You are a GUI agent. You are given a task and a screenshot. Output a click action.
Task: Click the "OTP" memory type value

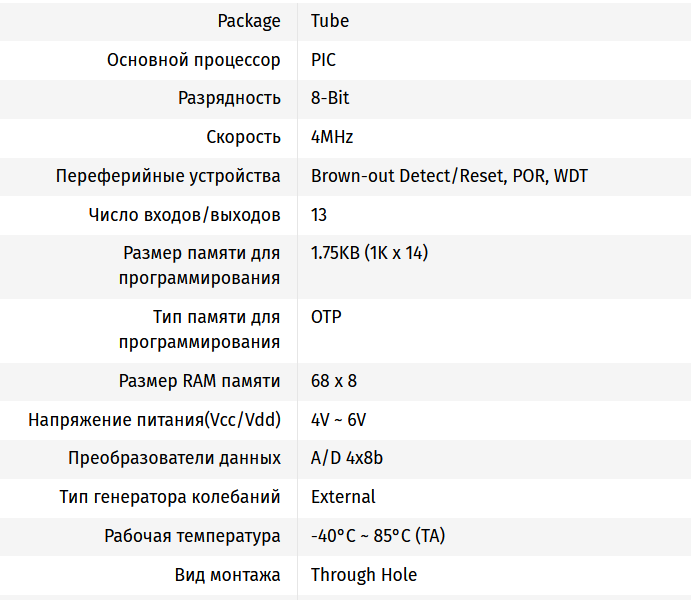point(326,317)
